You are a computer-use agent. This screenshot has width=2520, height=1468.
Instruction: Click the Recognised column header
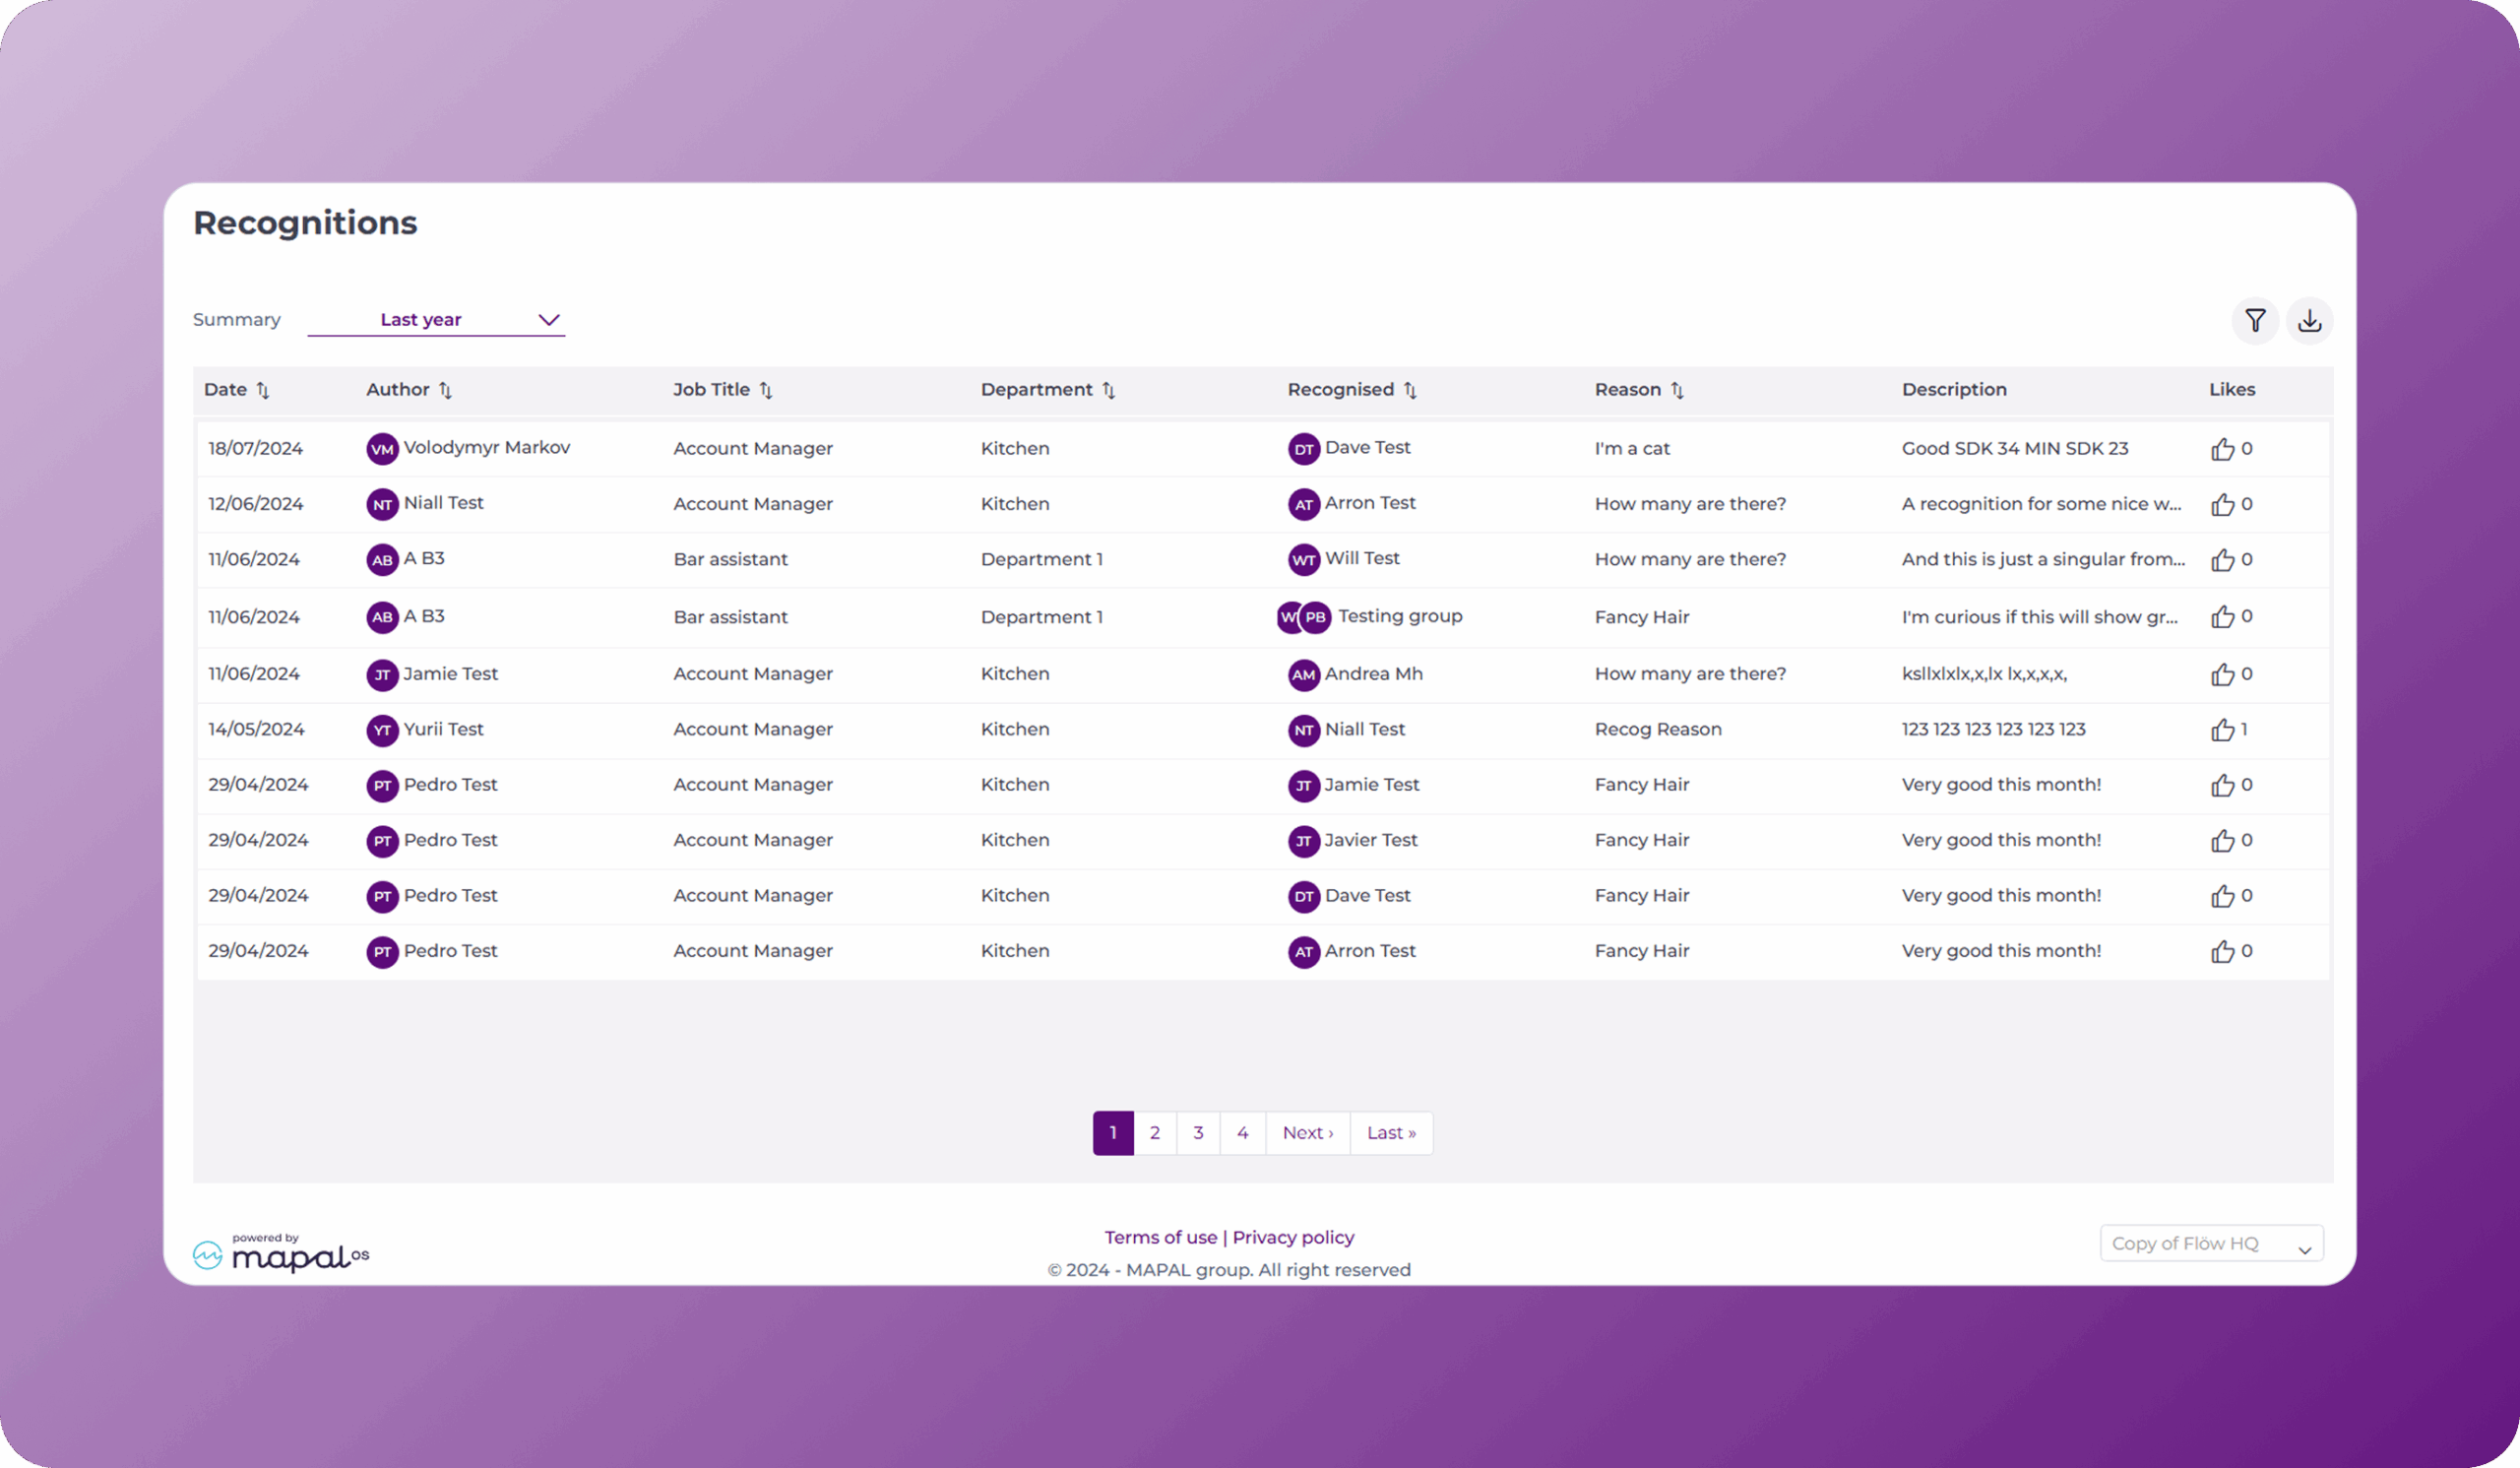point(1340,389)
